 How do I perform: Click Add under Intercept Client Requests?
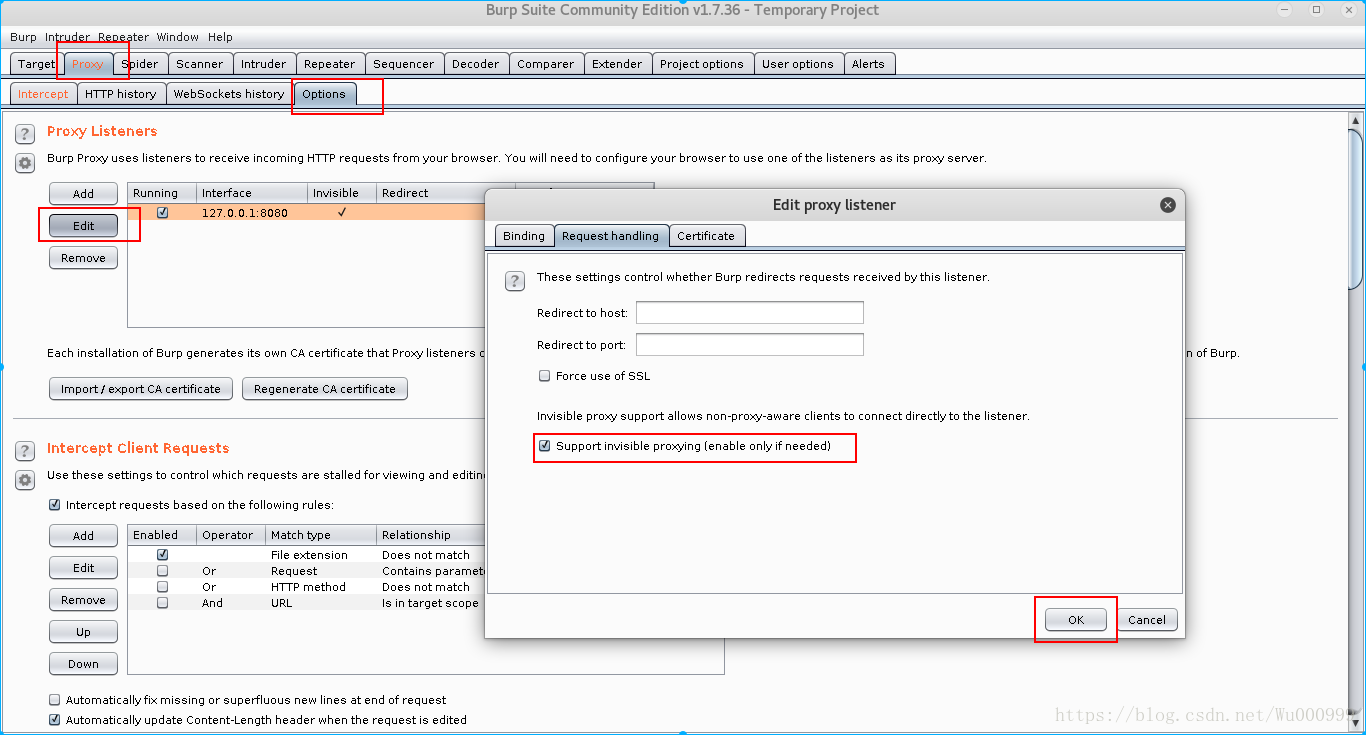pos(84,536)
